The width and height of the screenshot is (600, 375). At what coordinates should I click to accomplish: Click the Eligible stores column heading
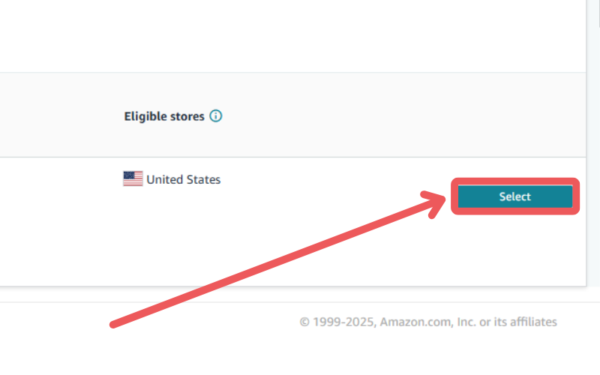tap(164, 116)
